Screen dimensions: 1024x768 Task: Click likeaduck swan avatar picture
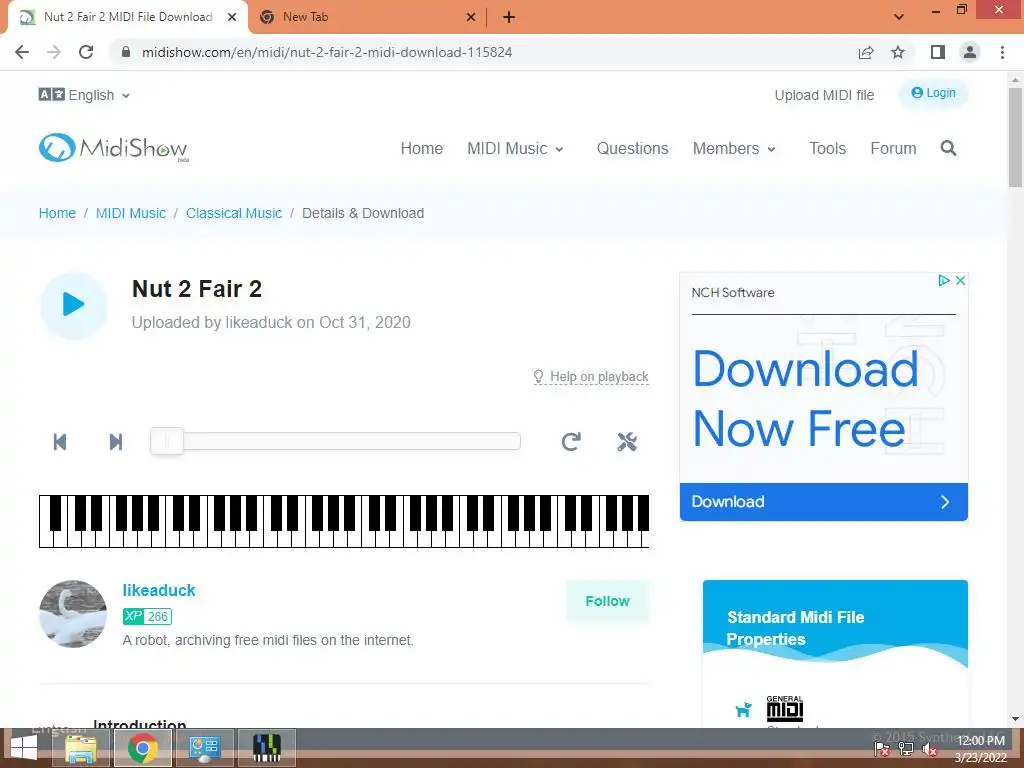click(x=72, y=613)
